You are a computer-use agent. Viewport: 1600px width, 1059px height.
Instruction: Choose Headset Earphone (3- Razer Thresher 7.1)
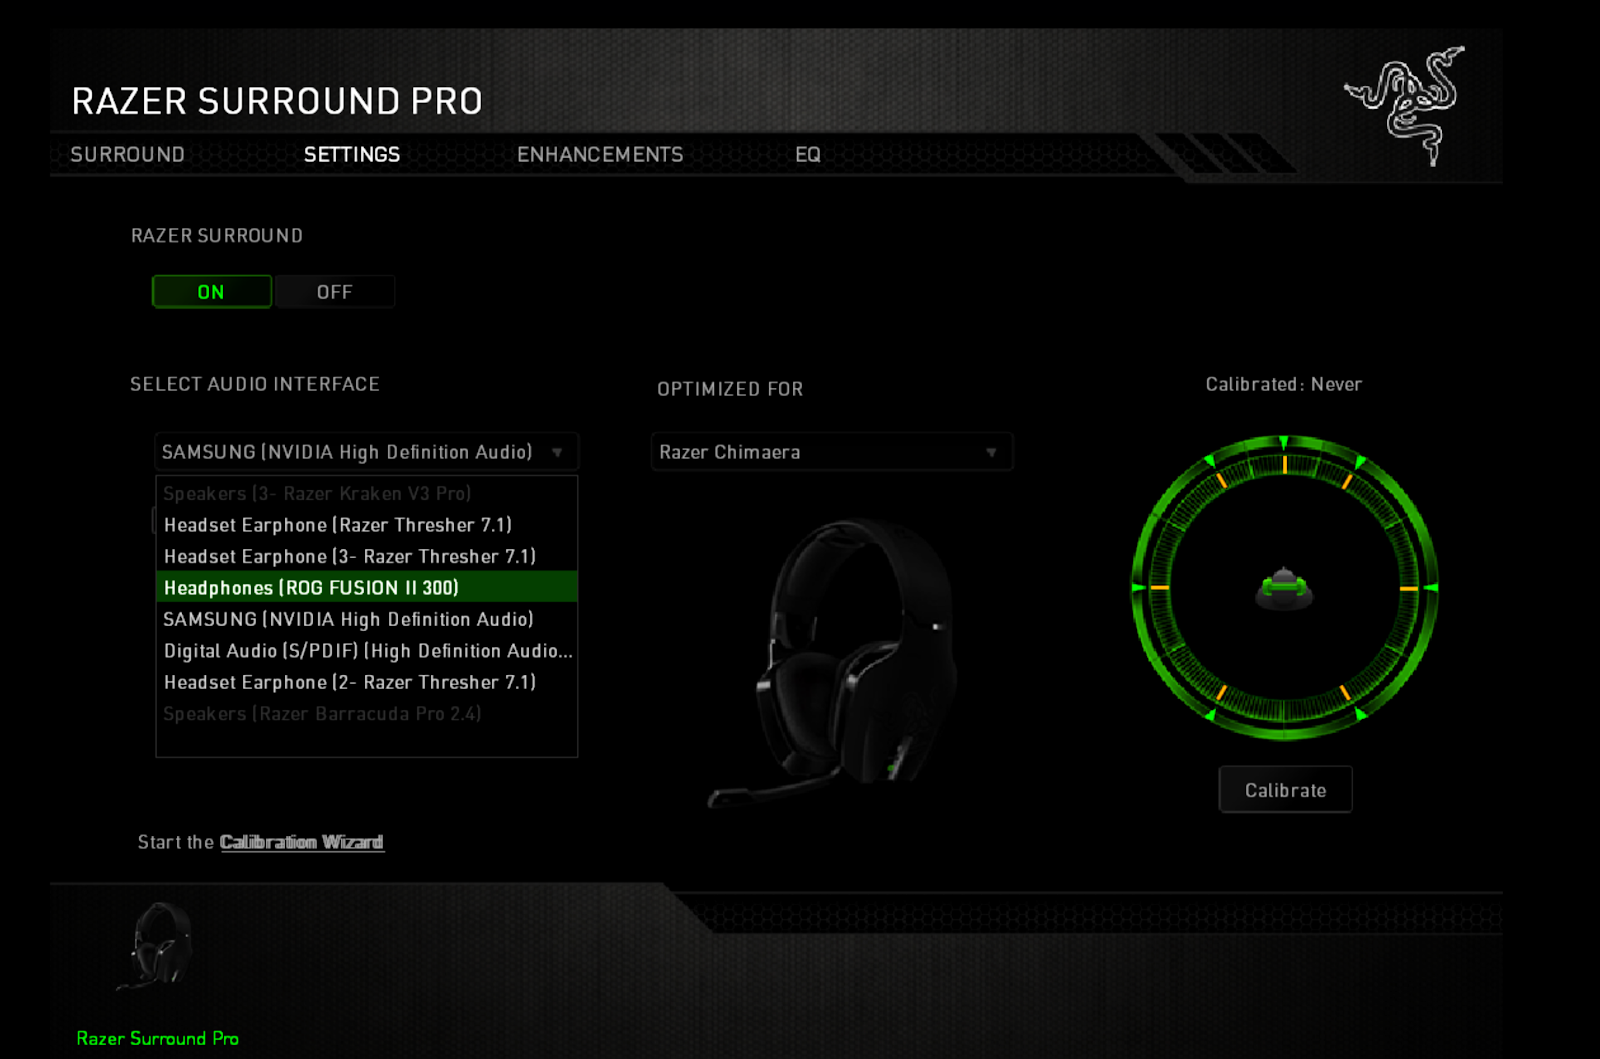click(x=367, y=556)
